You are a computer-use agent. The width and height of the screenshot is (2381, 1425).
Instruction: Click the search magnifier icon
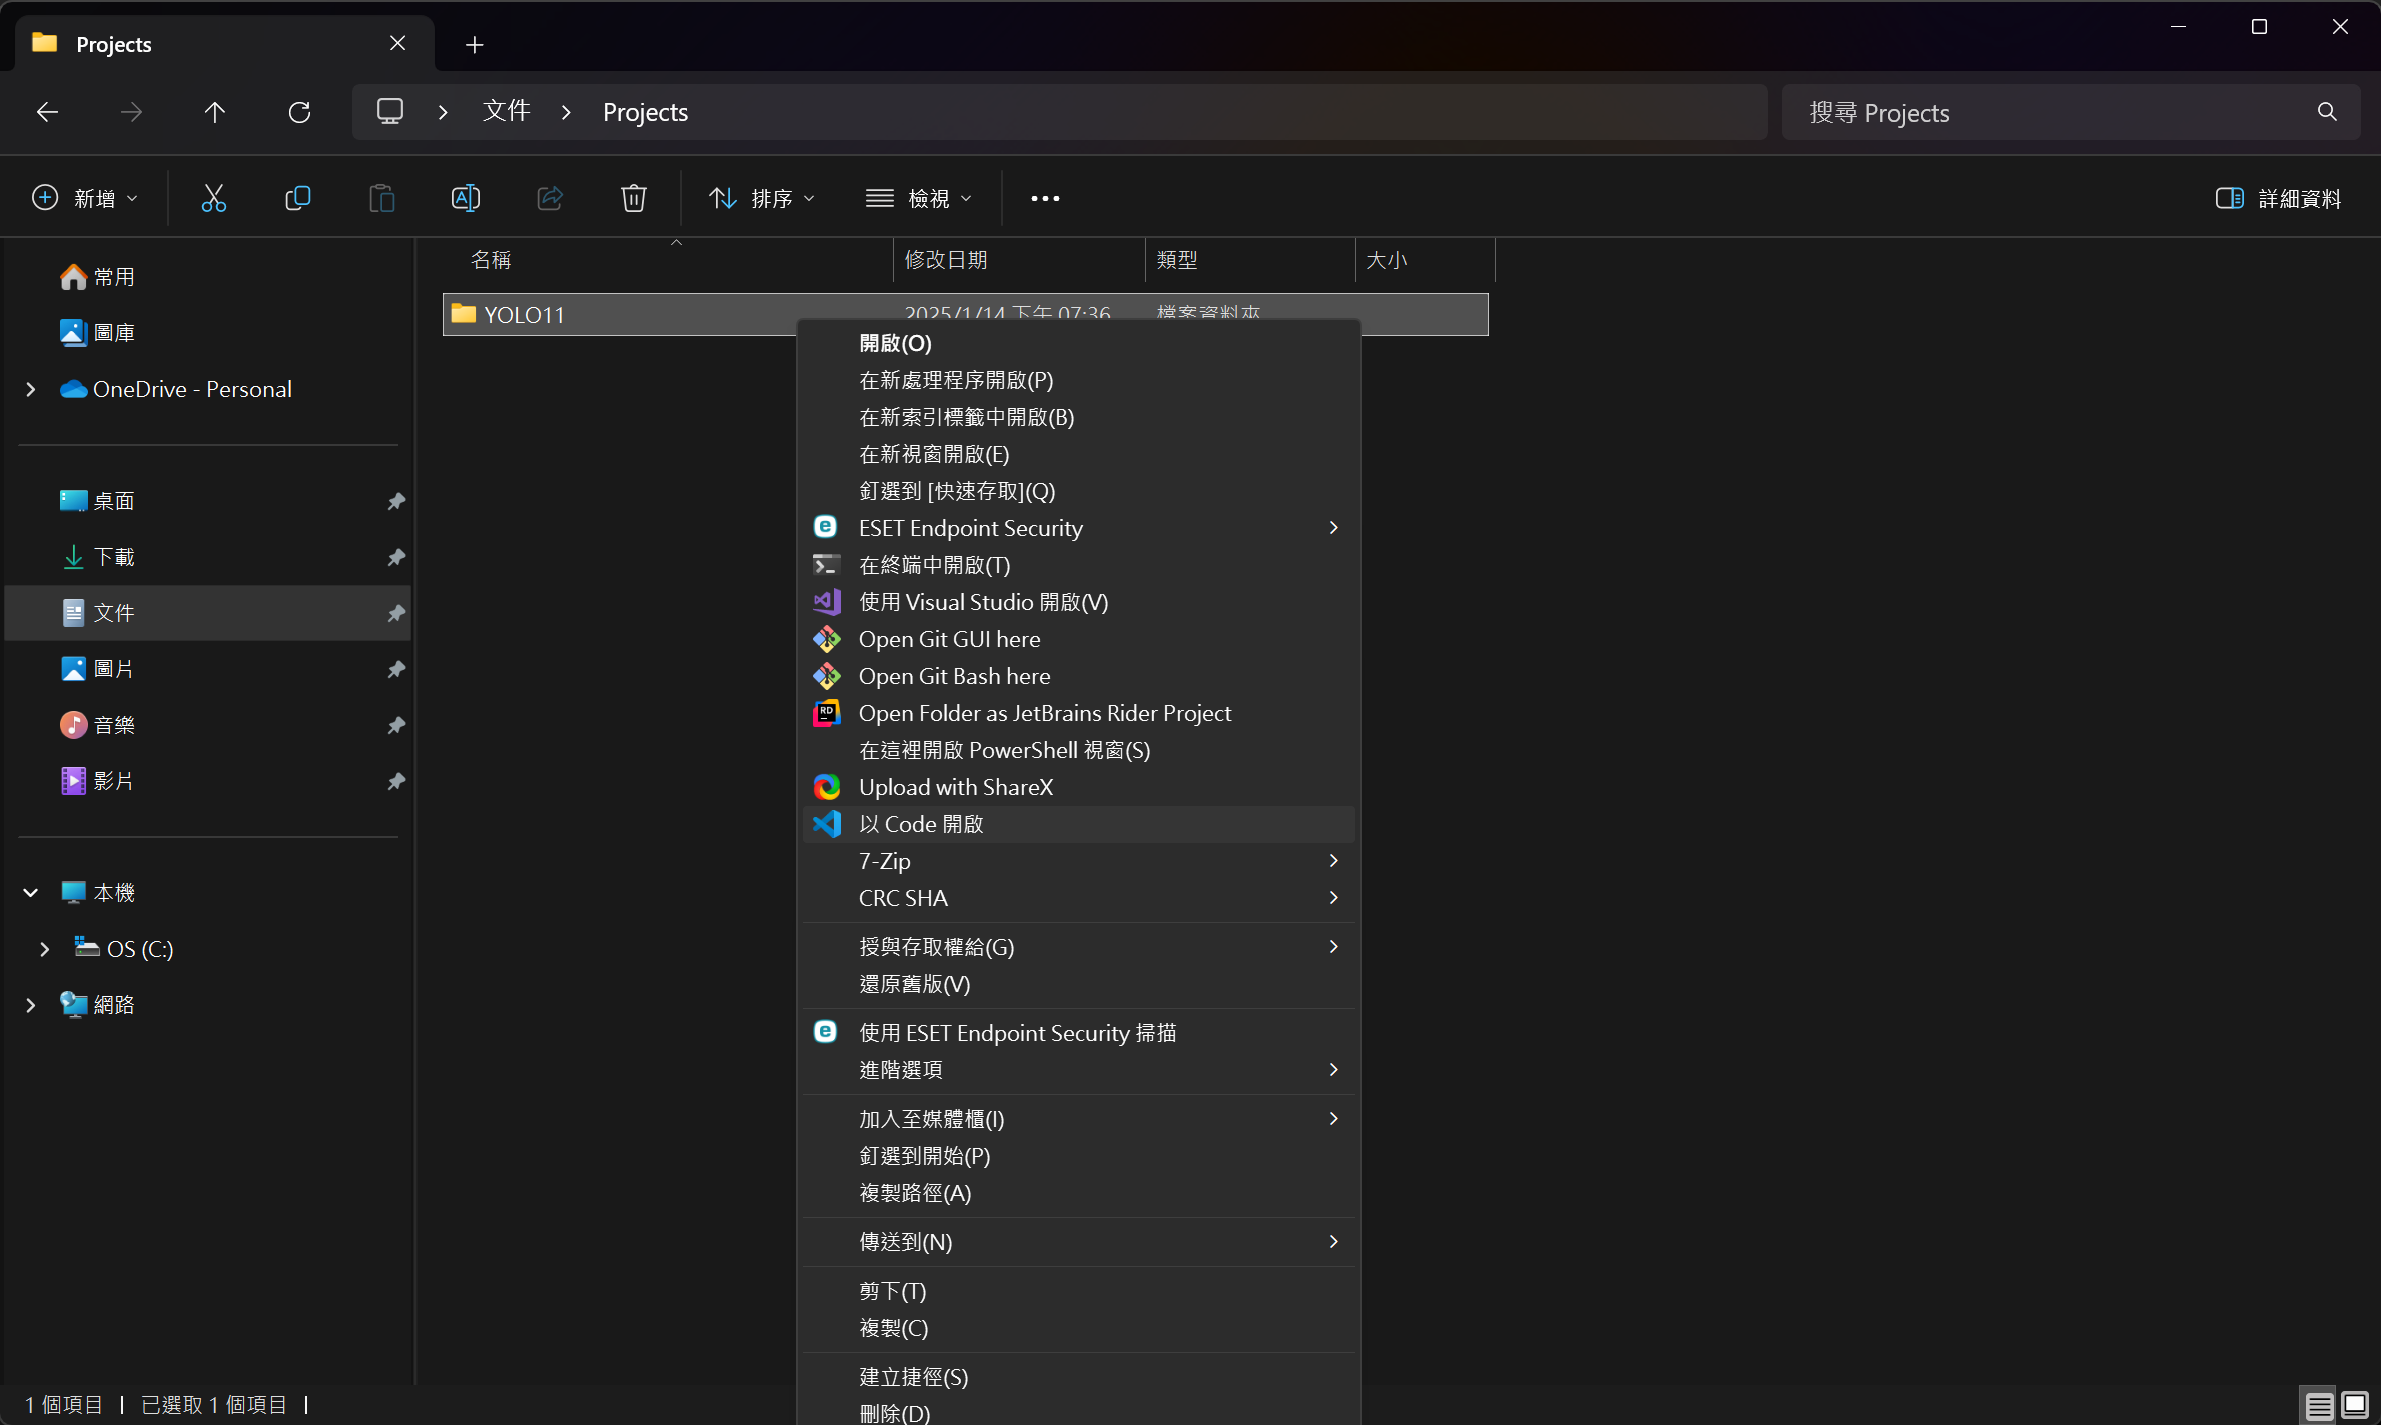tap(2327, 112)
